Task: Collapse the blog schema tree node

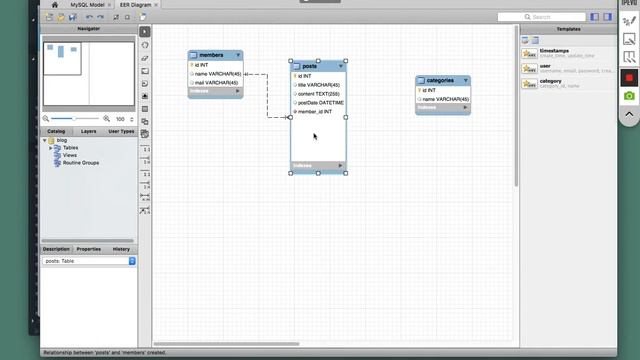Action: 45,140
